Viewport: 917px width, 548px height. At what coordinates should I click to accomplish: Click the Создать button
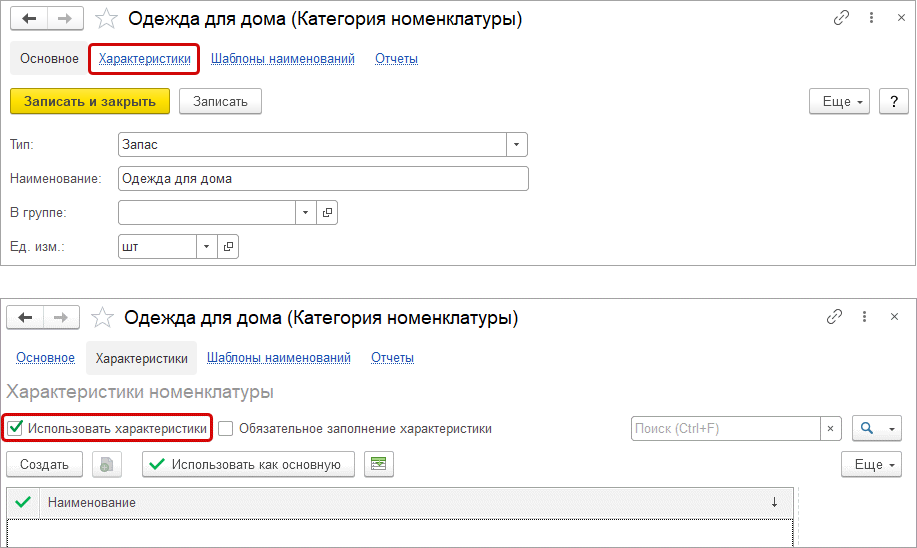44,464
